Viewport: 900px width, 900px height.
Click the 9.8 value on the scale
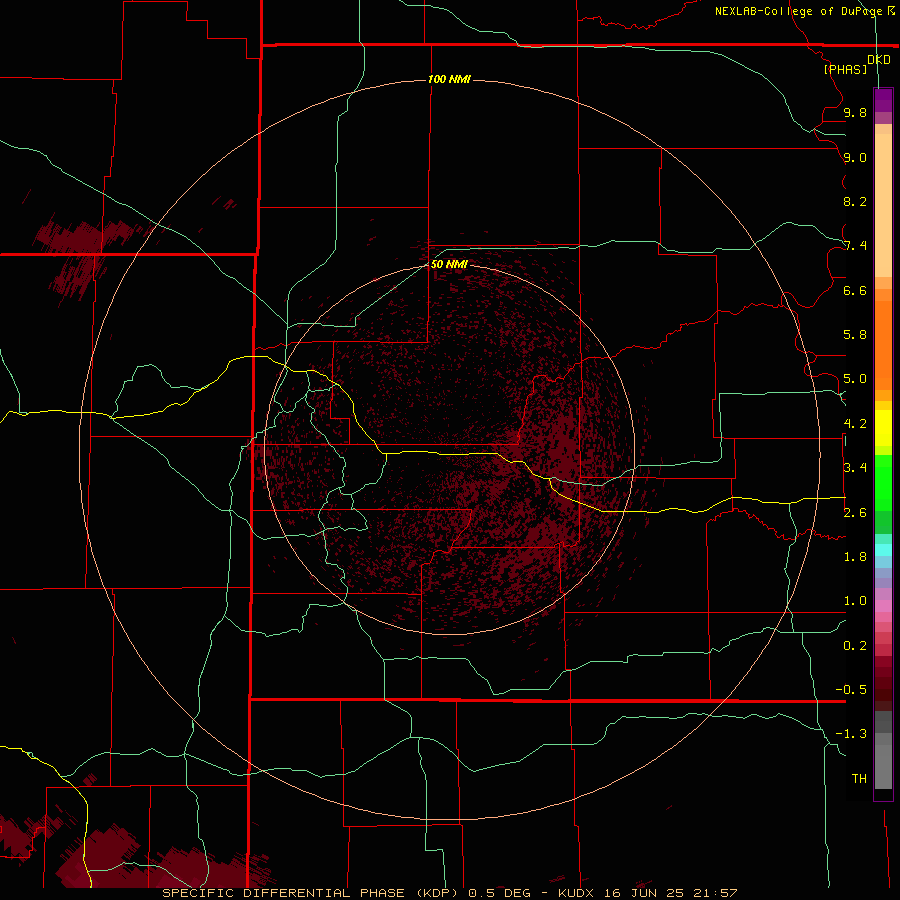click(855, 112)
